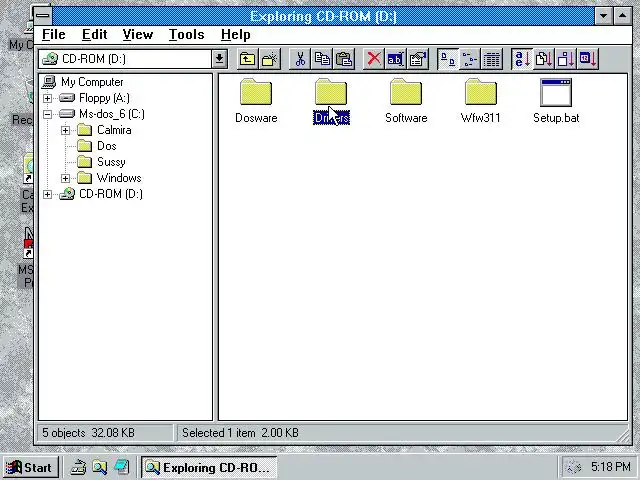Switch to small icons list view
The height and width of the screenshot is (480, 640).
pos(470,59)
